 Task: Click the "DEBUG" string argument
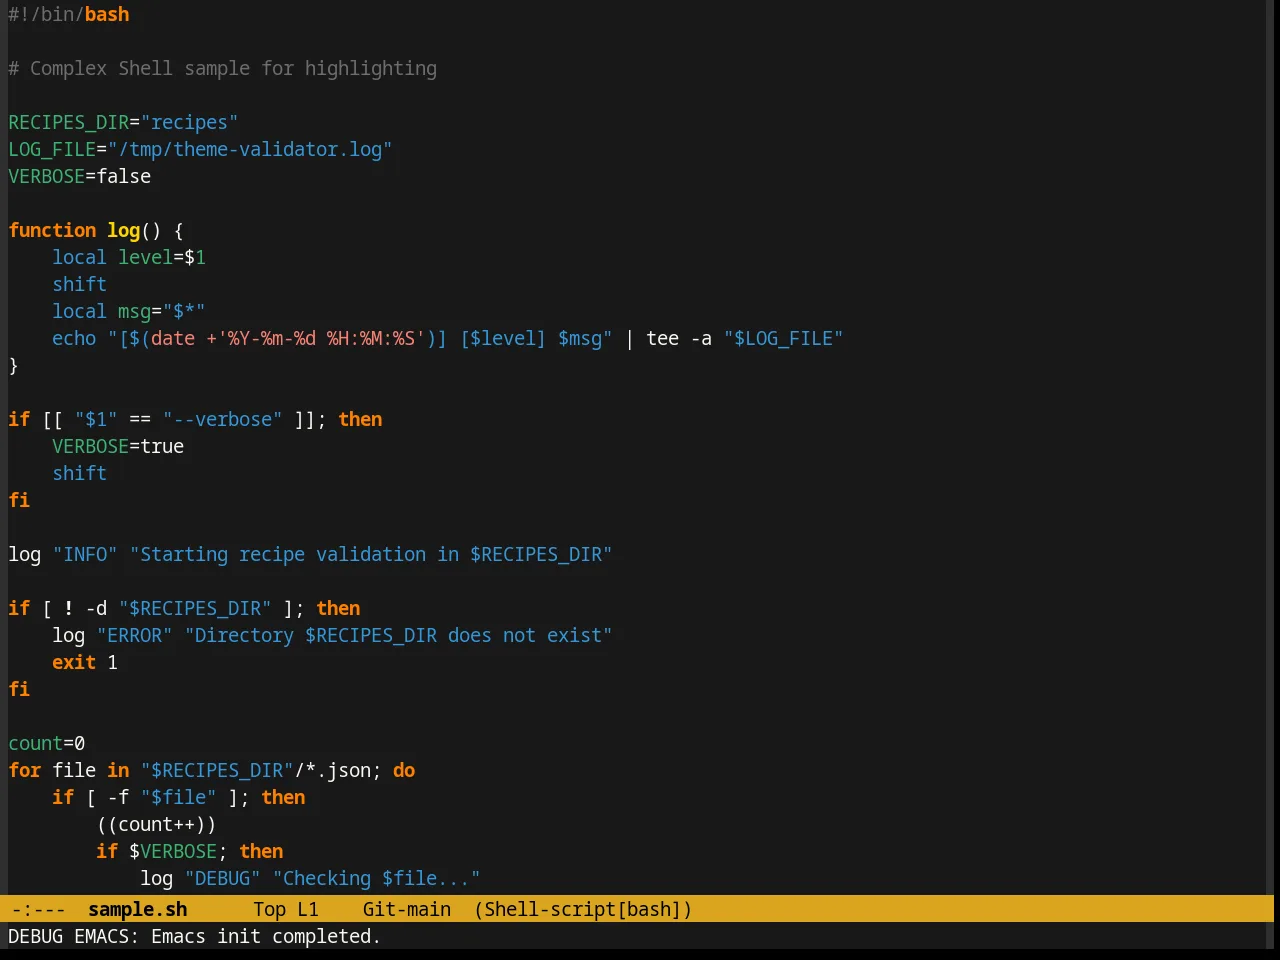click(222, 878)
